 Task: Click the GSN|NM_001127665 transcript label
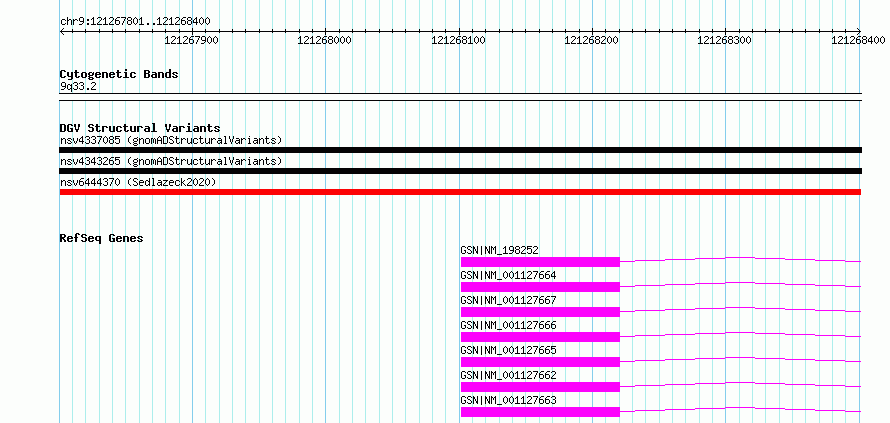click(x=508, y=350)
